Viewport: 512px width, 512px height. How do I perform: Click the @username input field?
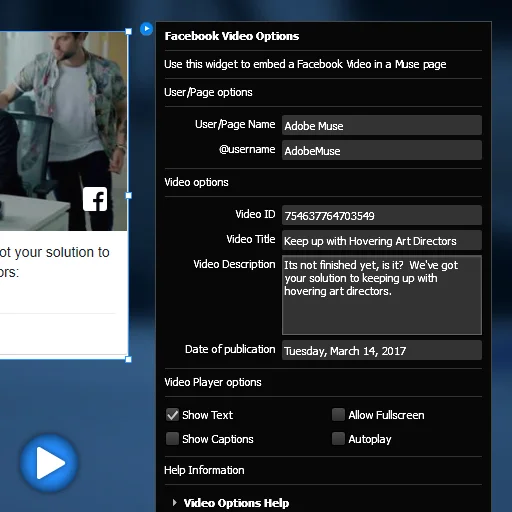pos(382,150)
